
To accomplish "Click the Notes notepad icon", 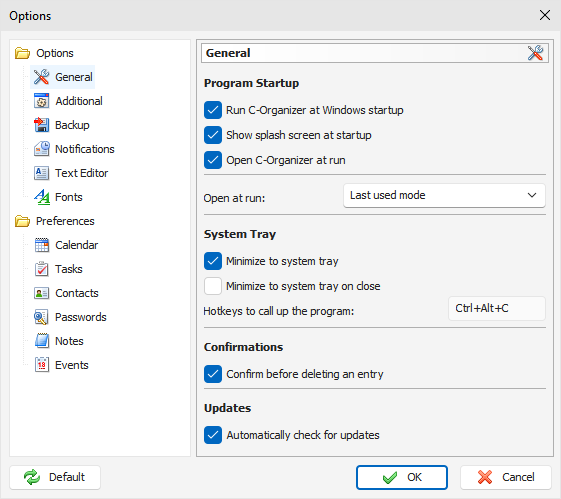I will click(x=42, y=341).
